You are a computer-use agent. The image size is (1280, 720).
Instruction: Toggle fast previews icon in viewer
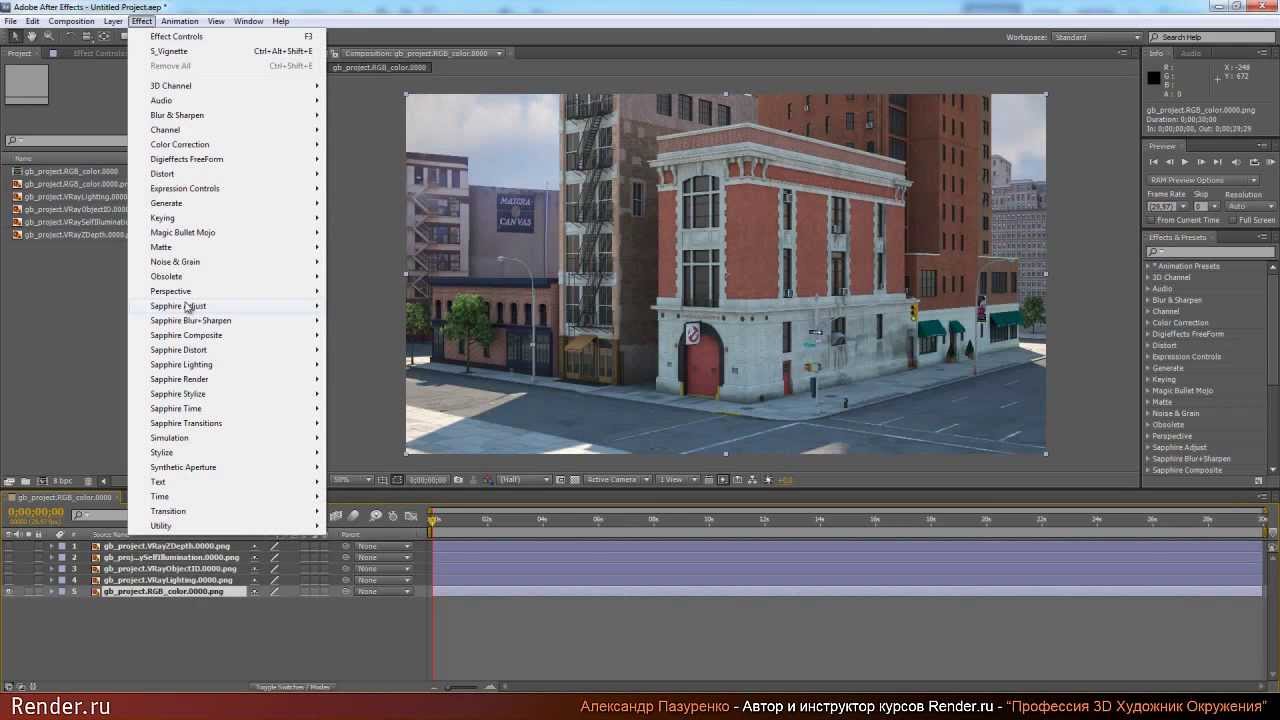pyautogui.click(x=723, y=480)
